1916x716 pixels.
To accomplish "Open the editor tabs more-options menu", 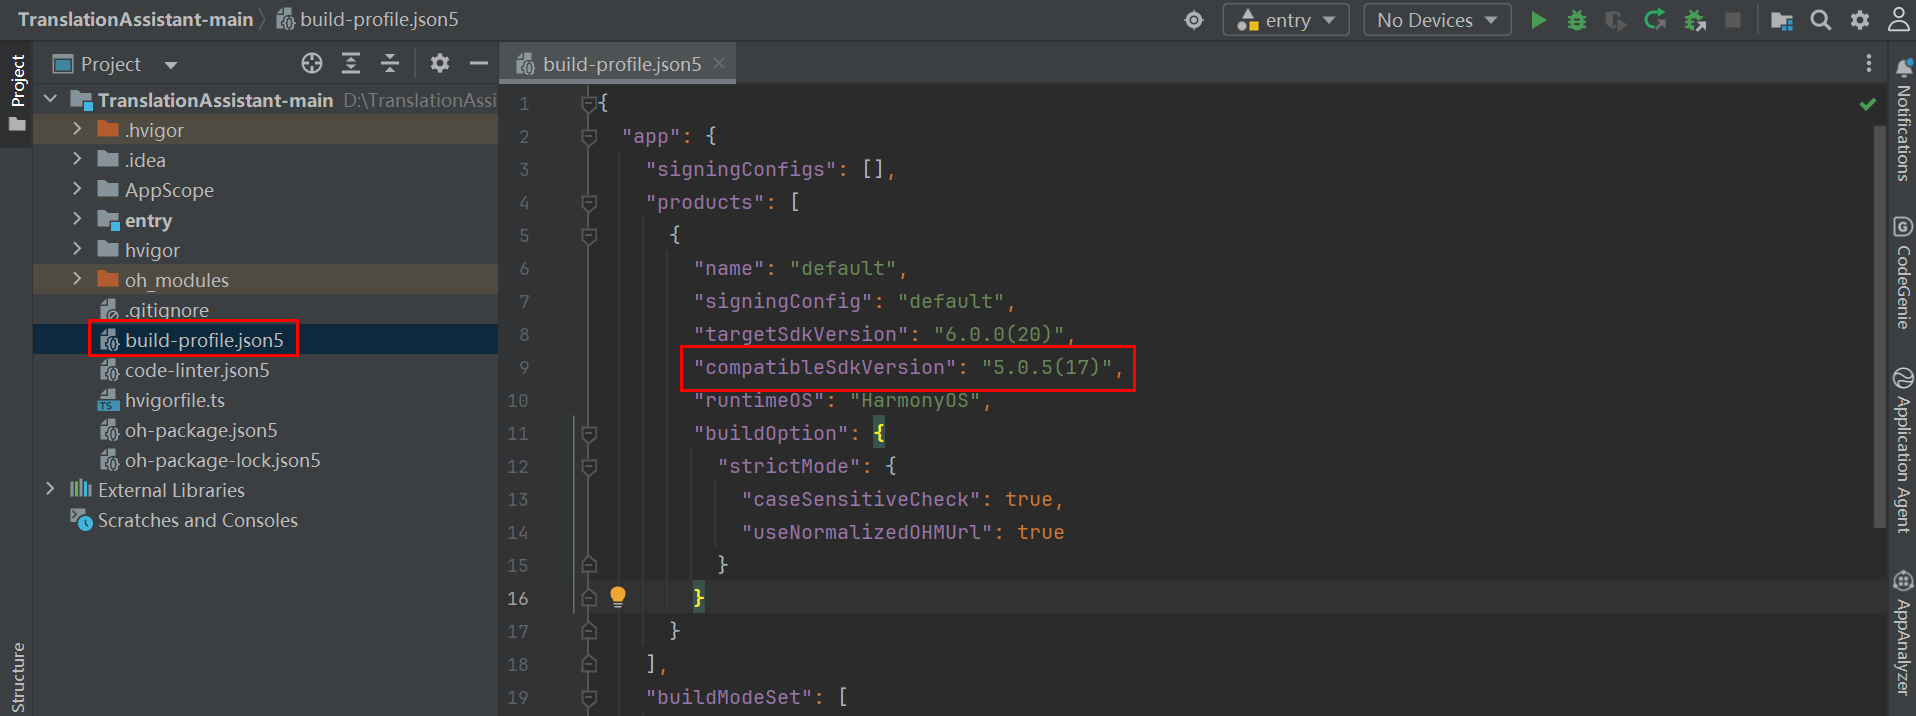I will 1868,64.
